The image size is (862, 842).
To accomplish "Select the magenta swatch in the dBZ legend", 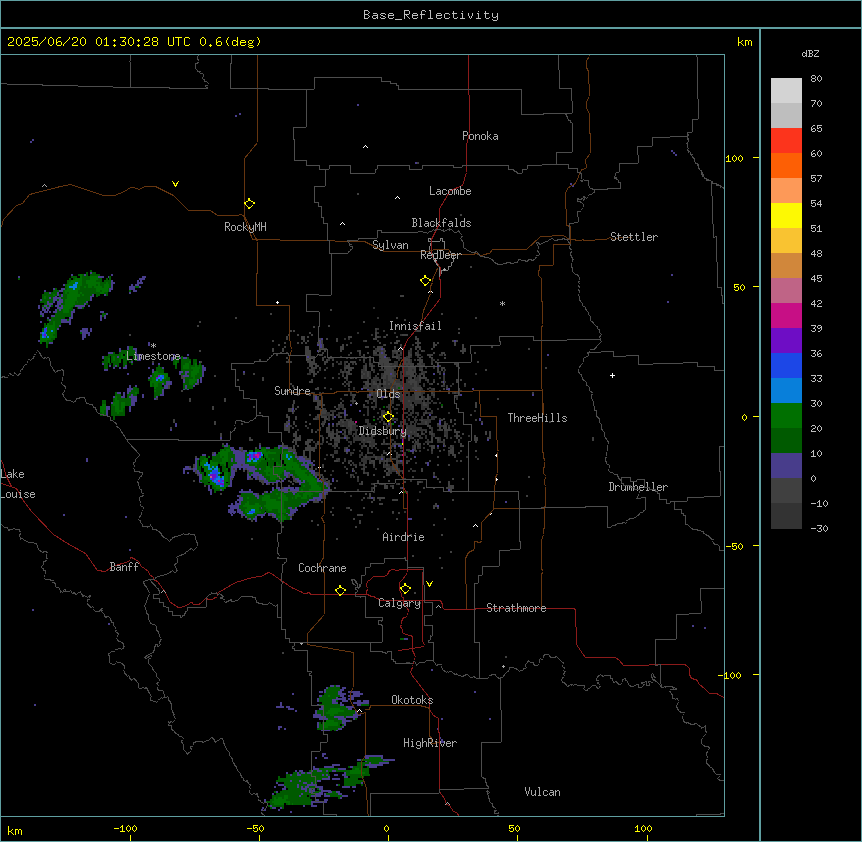I will tap(786, 315).
